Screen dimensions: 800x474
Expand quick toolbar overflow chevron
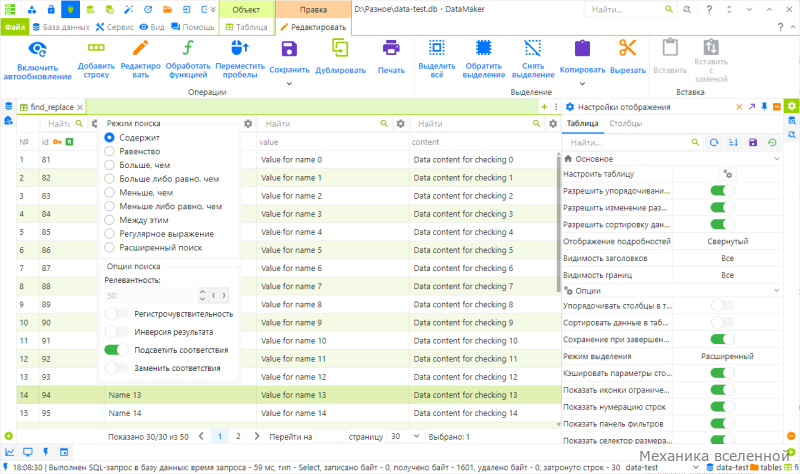[213, 9]
